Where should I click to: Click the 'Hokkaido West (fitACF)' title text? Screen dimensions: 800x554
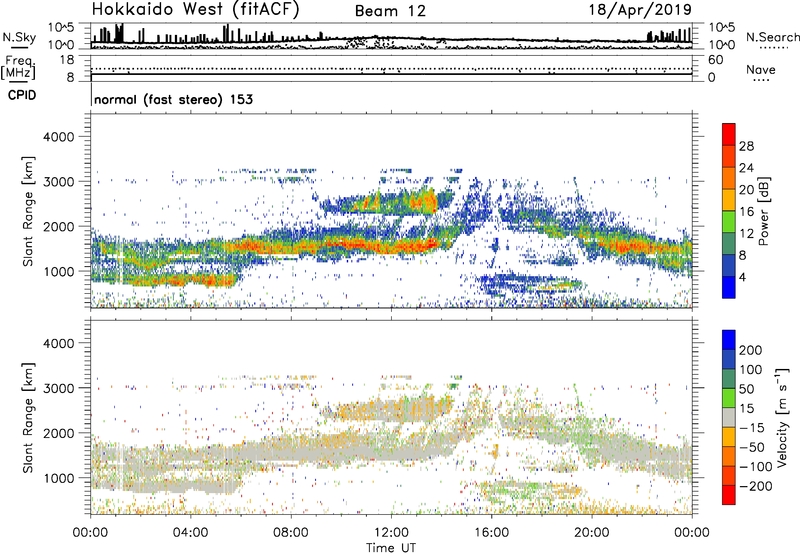point(195,9)
